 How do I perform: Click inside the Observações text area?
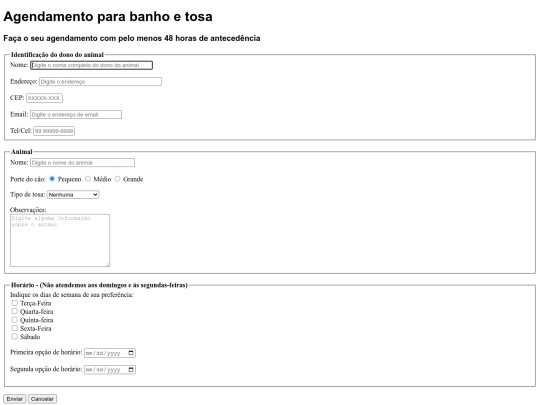(x=60, y=240)
